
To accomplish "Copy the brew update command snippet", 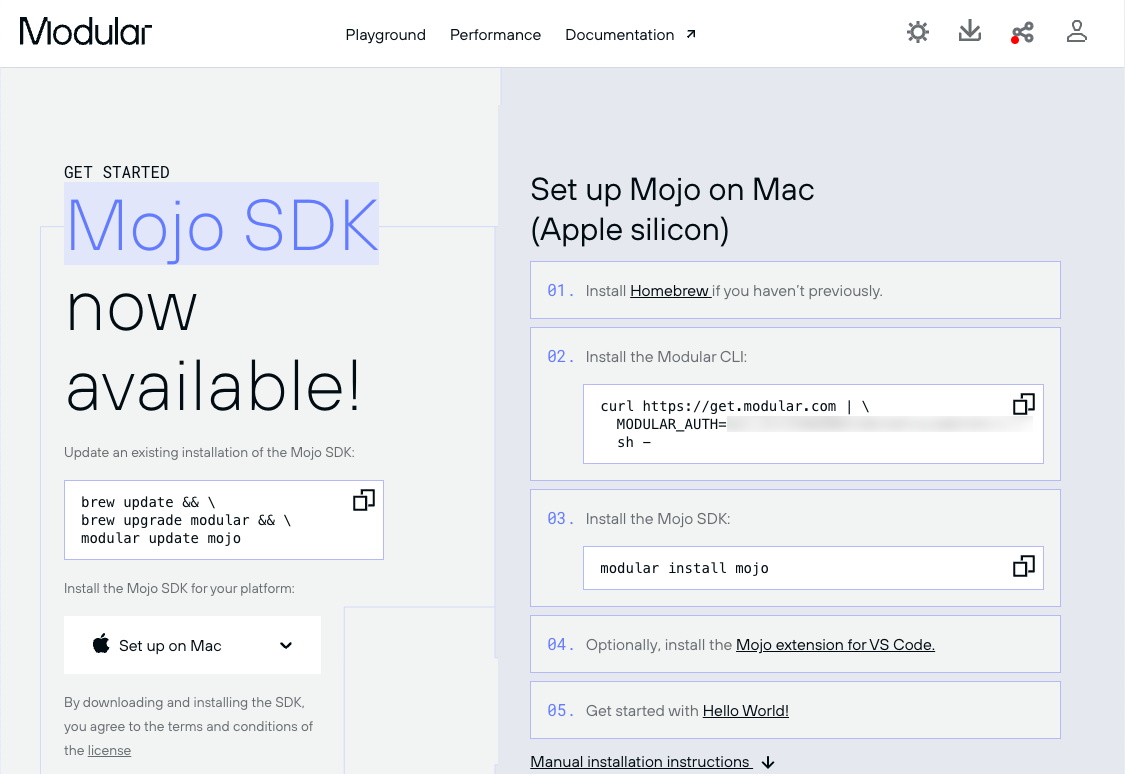I will pos(364,498).
